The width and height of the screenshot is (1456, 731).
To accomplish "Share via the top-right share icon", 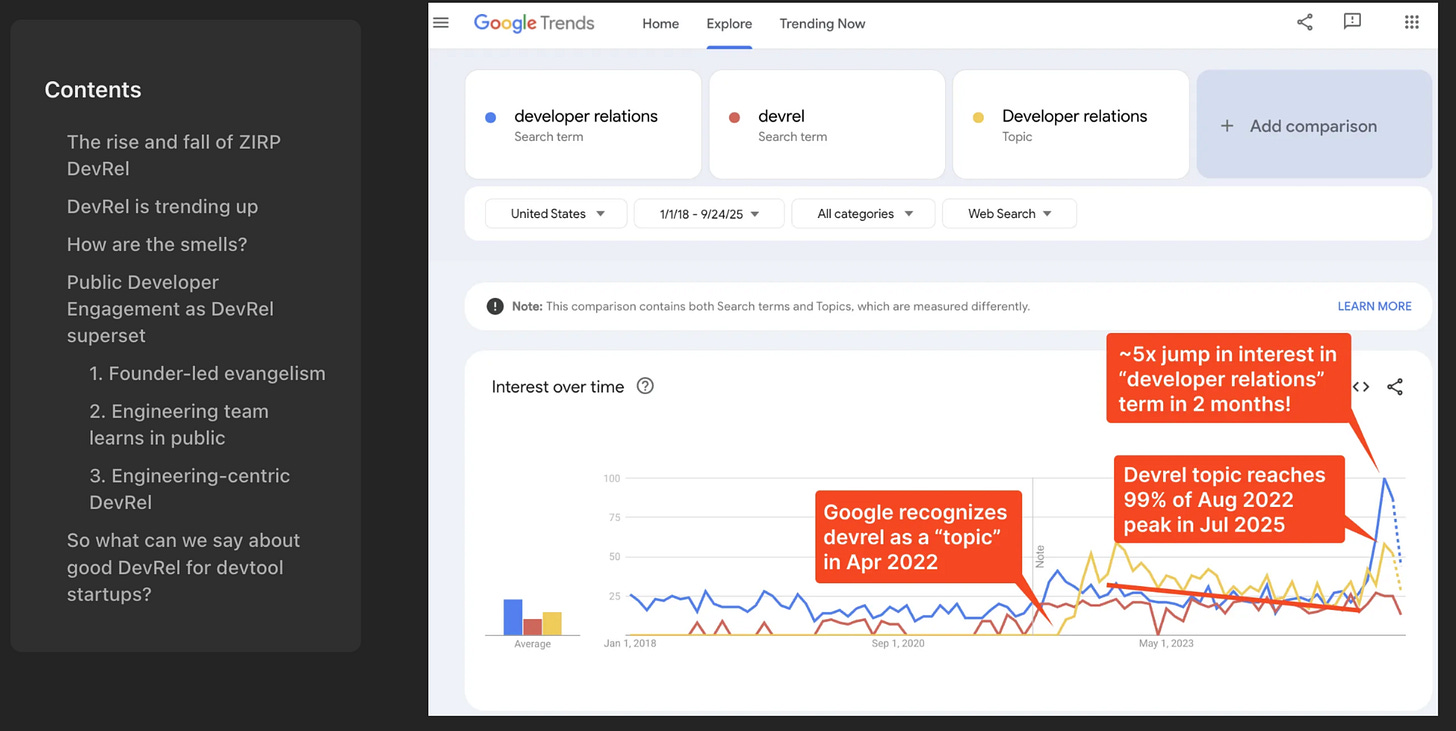I will pyautogui.click(x=1305, y=22).
